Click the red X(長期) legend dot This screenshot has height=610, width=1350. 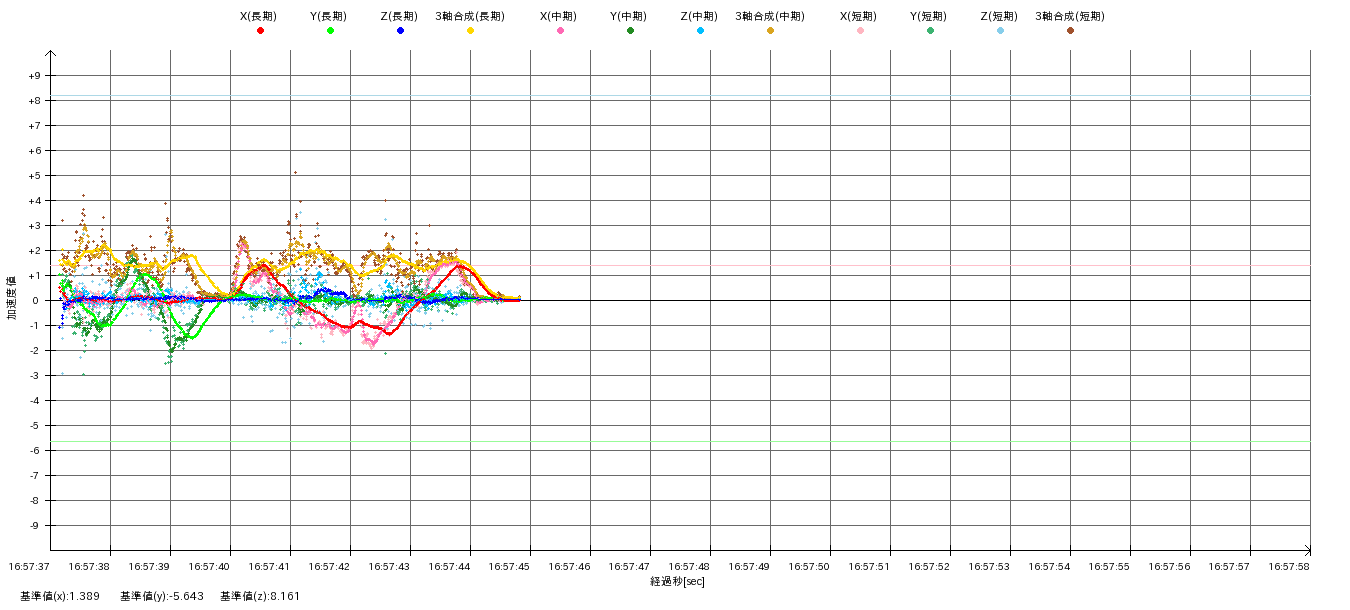[x=260, y=31]
